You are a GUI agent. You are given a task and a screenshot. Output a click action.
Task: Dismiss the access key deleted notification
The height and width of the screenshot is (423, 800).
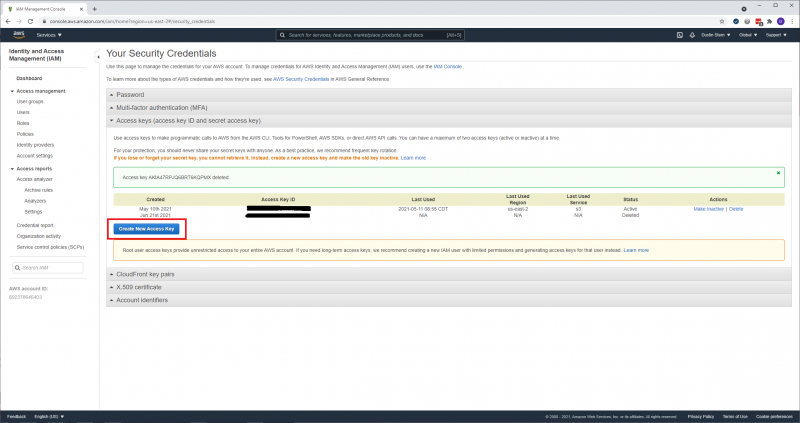778,173
